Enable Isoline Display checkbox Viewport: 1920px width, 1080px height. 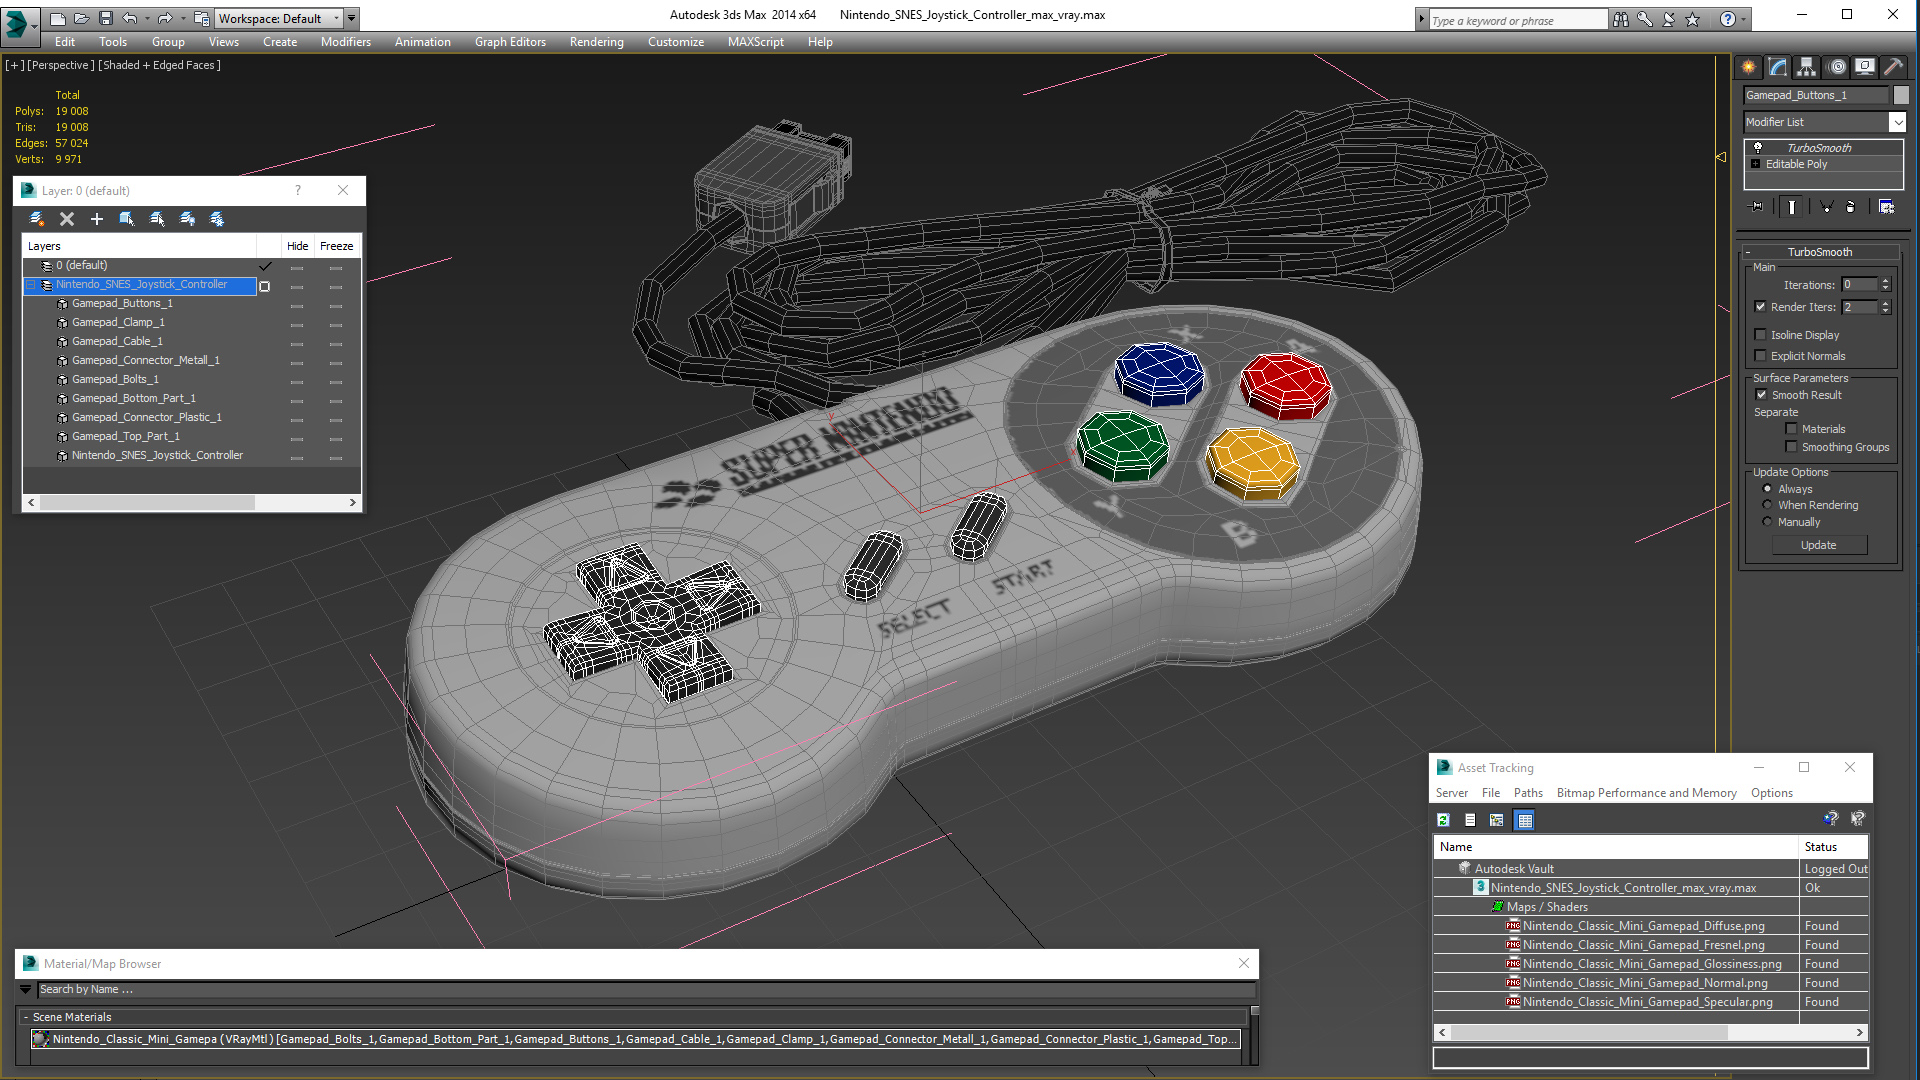[x=1760, y=335]
